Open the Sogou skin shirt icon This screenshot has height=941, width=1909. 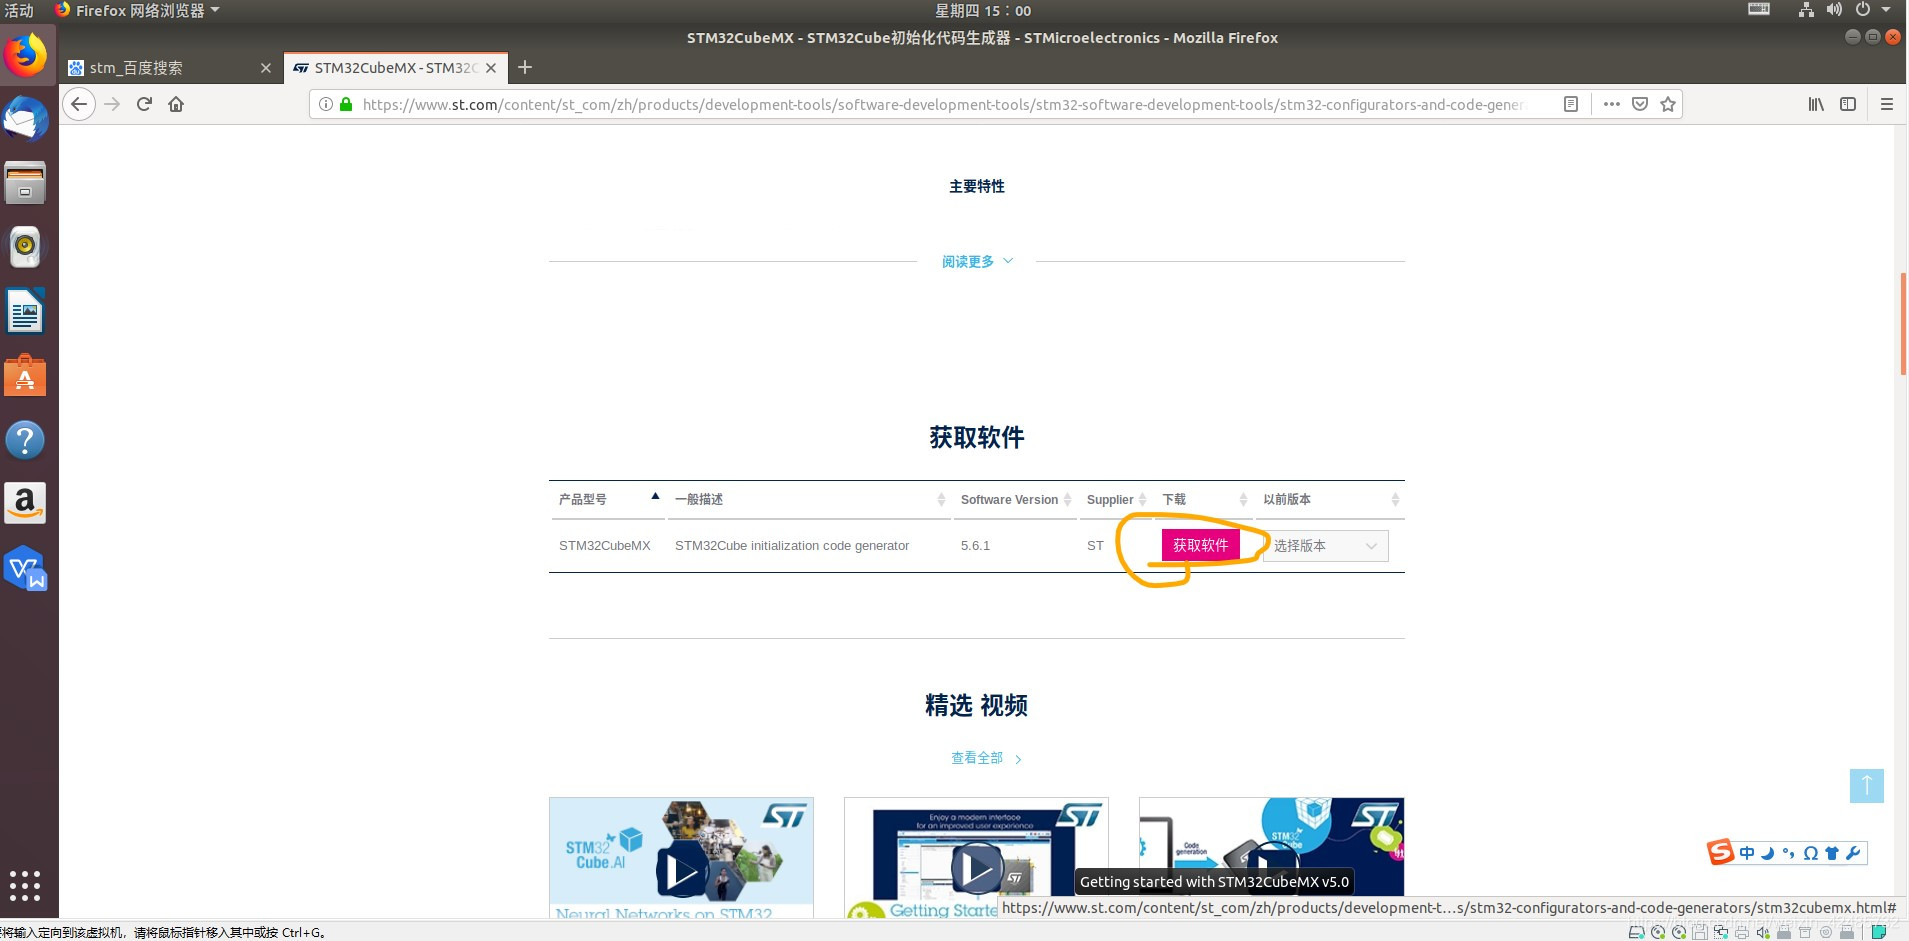(1832, 853)
